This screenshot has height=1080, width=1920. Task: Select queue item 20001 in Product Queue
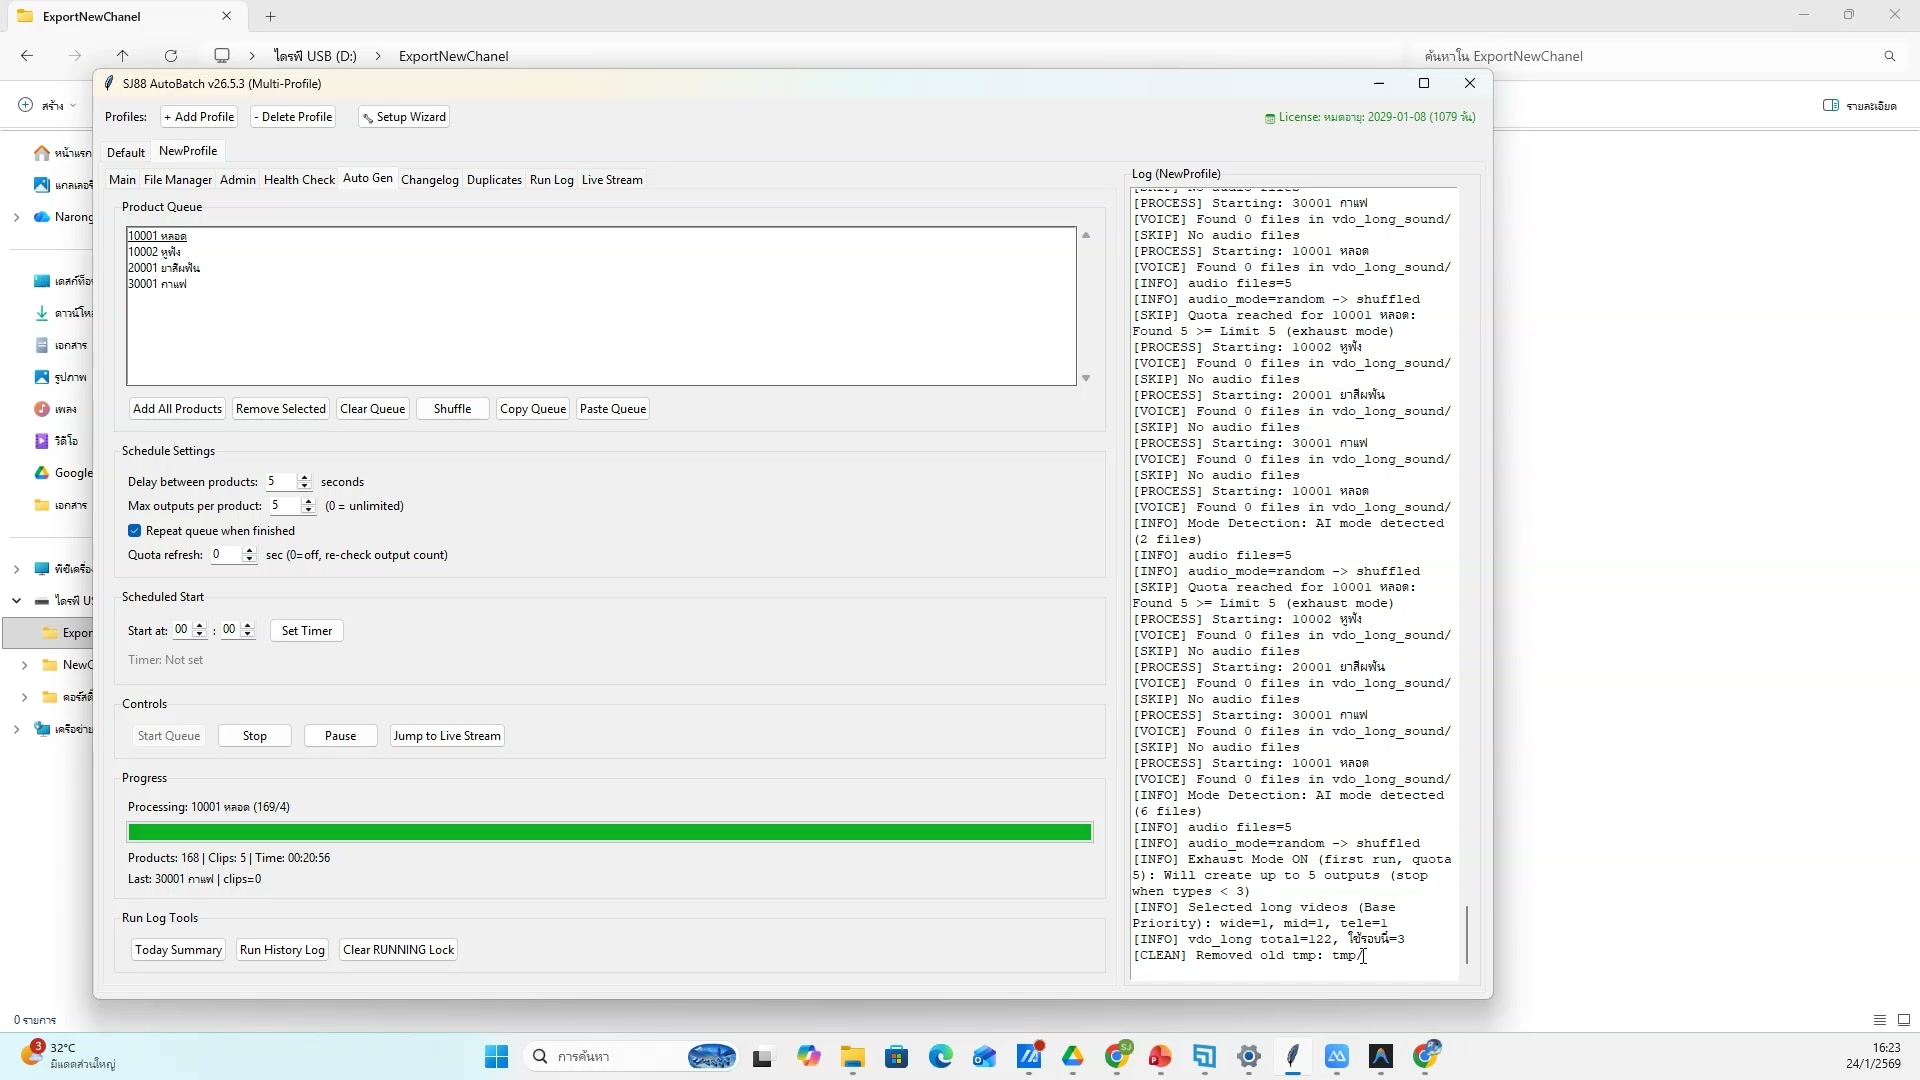coord(164,268)
